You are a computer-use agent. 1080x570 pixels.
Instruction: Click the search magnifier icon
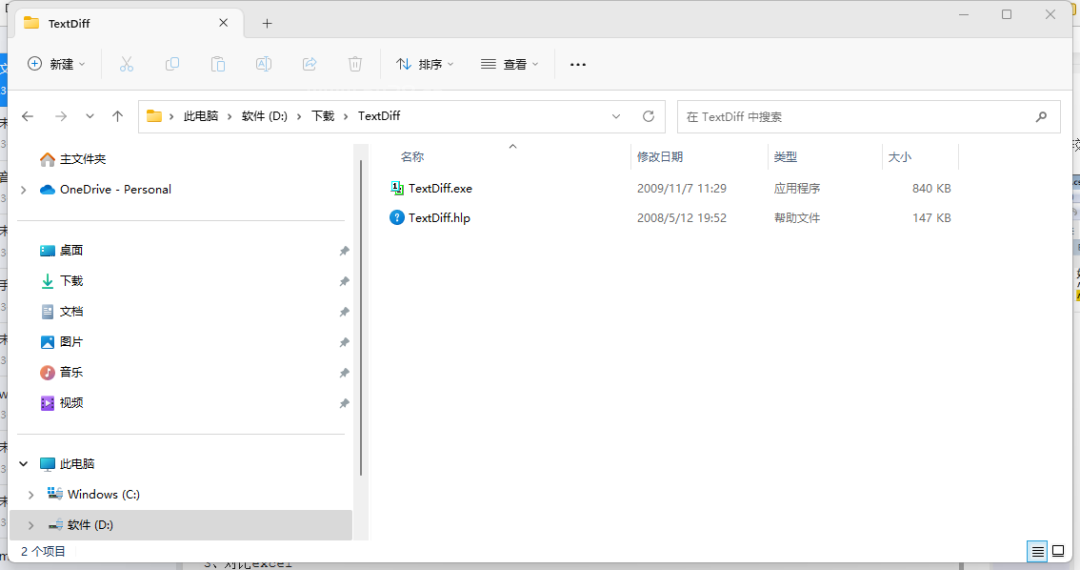[1041, 116]
